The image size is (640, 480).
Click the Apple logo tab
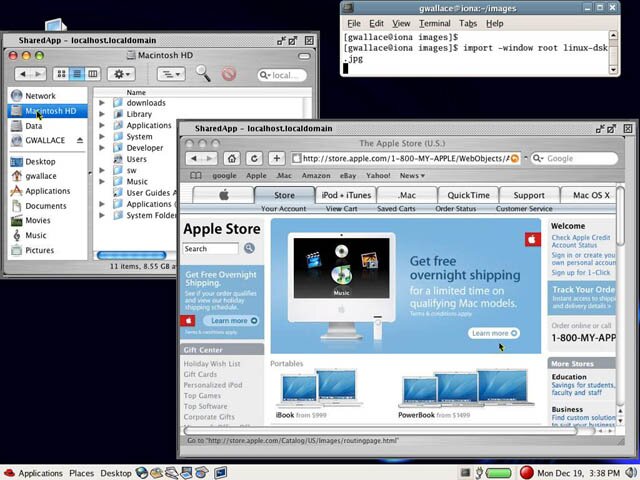[224, 195]
